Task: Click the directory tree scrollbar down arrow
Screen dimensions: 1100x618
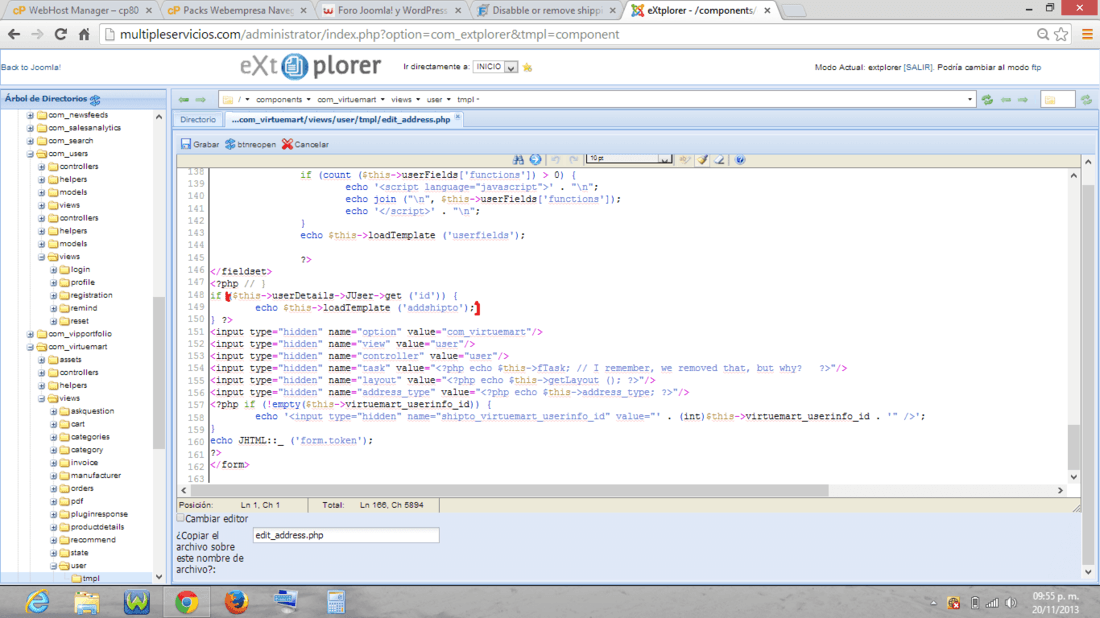Action: pyautogui.click(x=159, y=577)
